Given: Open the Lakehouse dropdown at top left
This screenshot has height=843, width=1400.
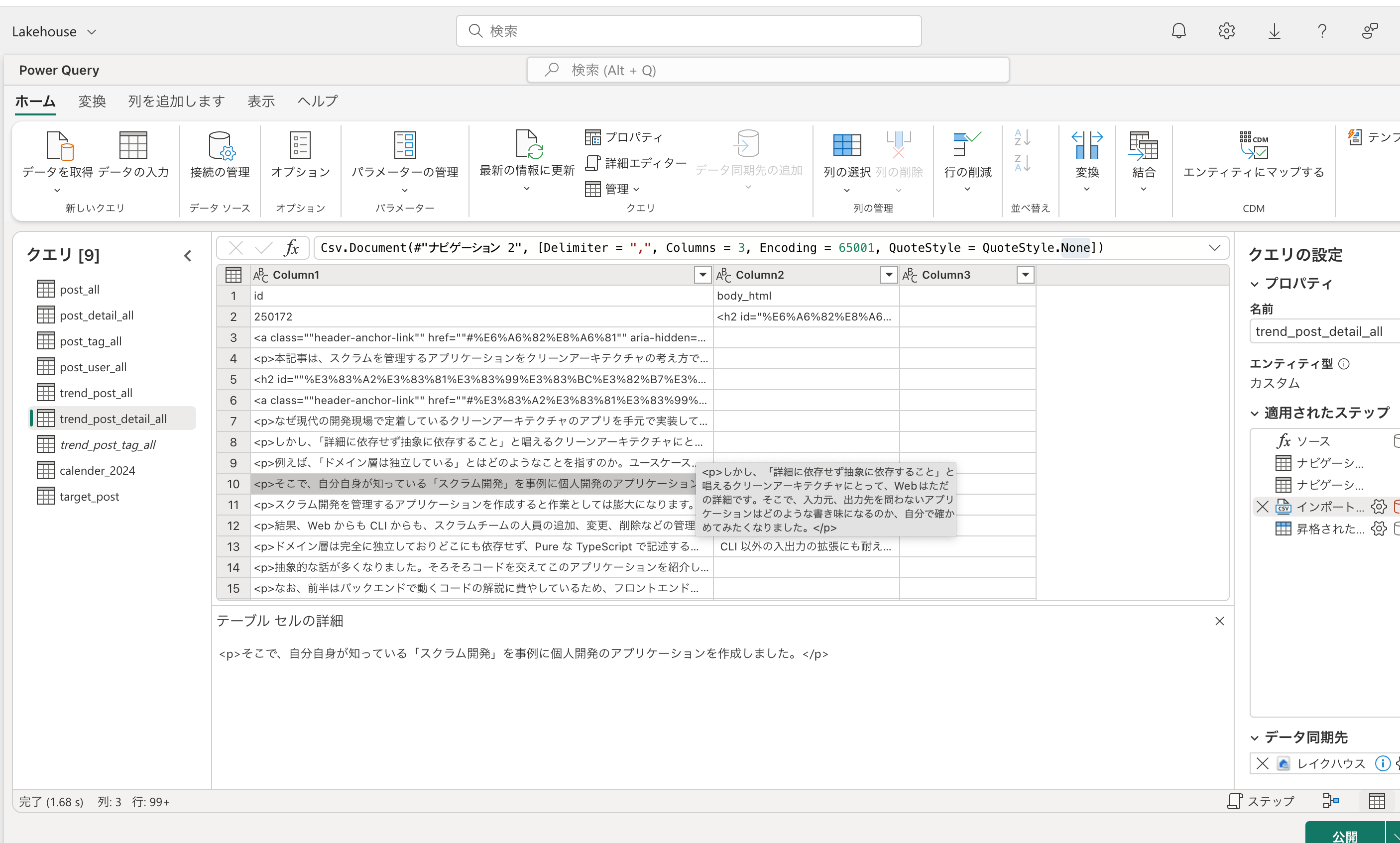Looking at the screenshot, I should coord(55,31).
